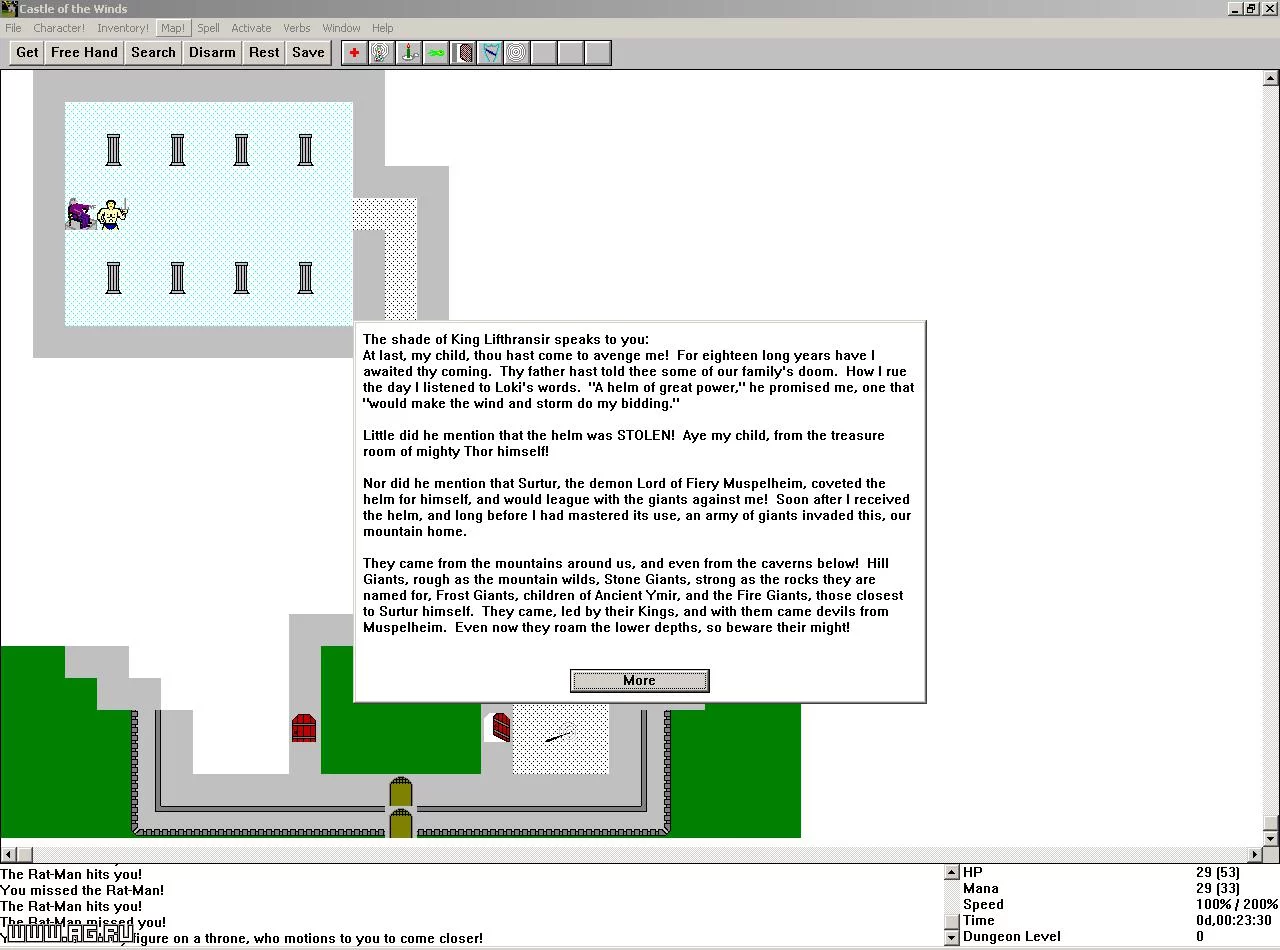Open the Window menu

point(341,28)
